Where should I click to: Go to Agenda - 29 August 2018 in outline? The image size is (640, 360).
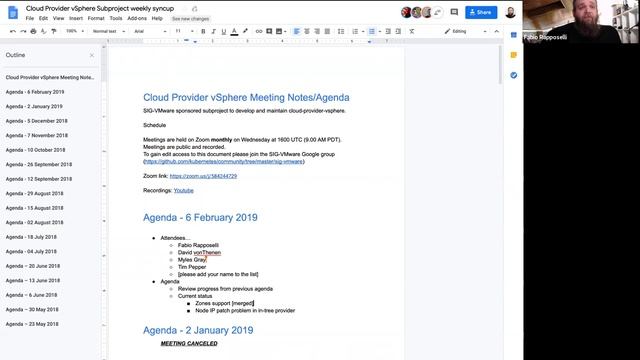click(x=34, y=193)
